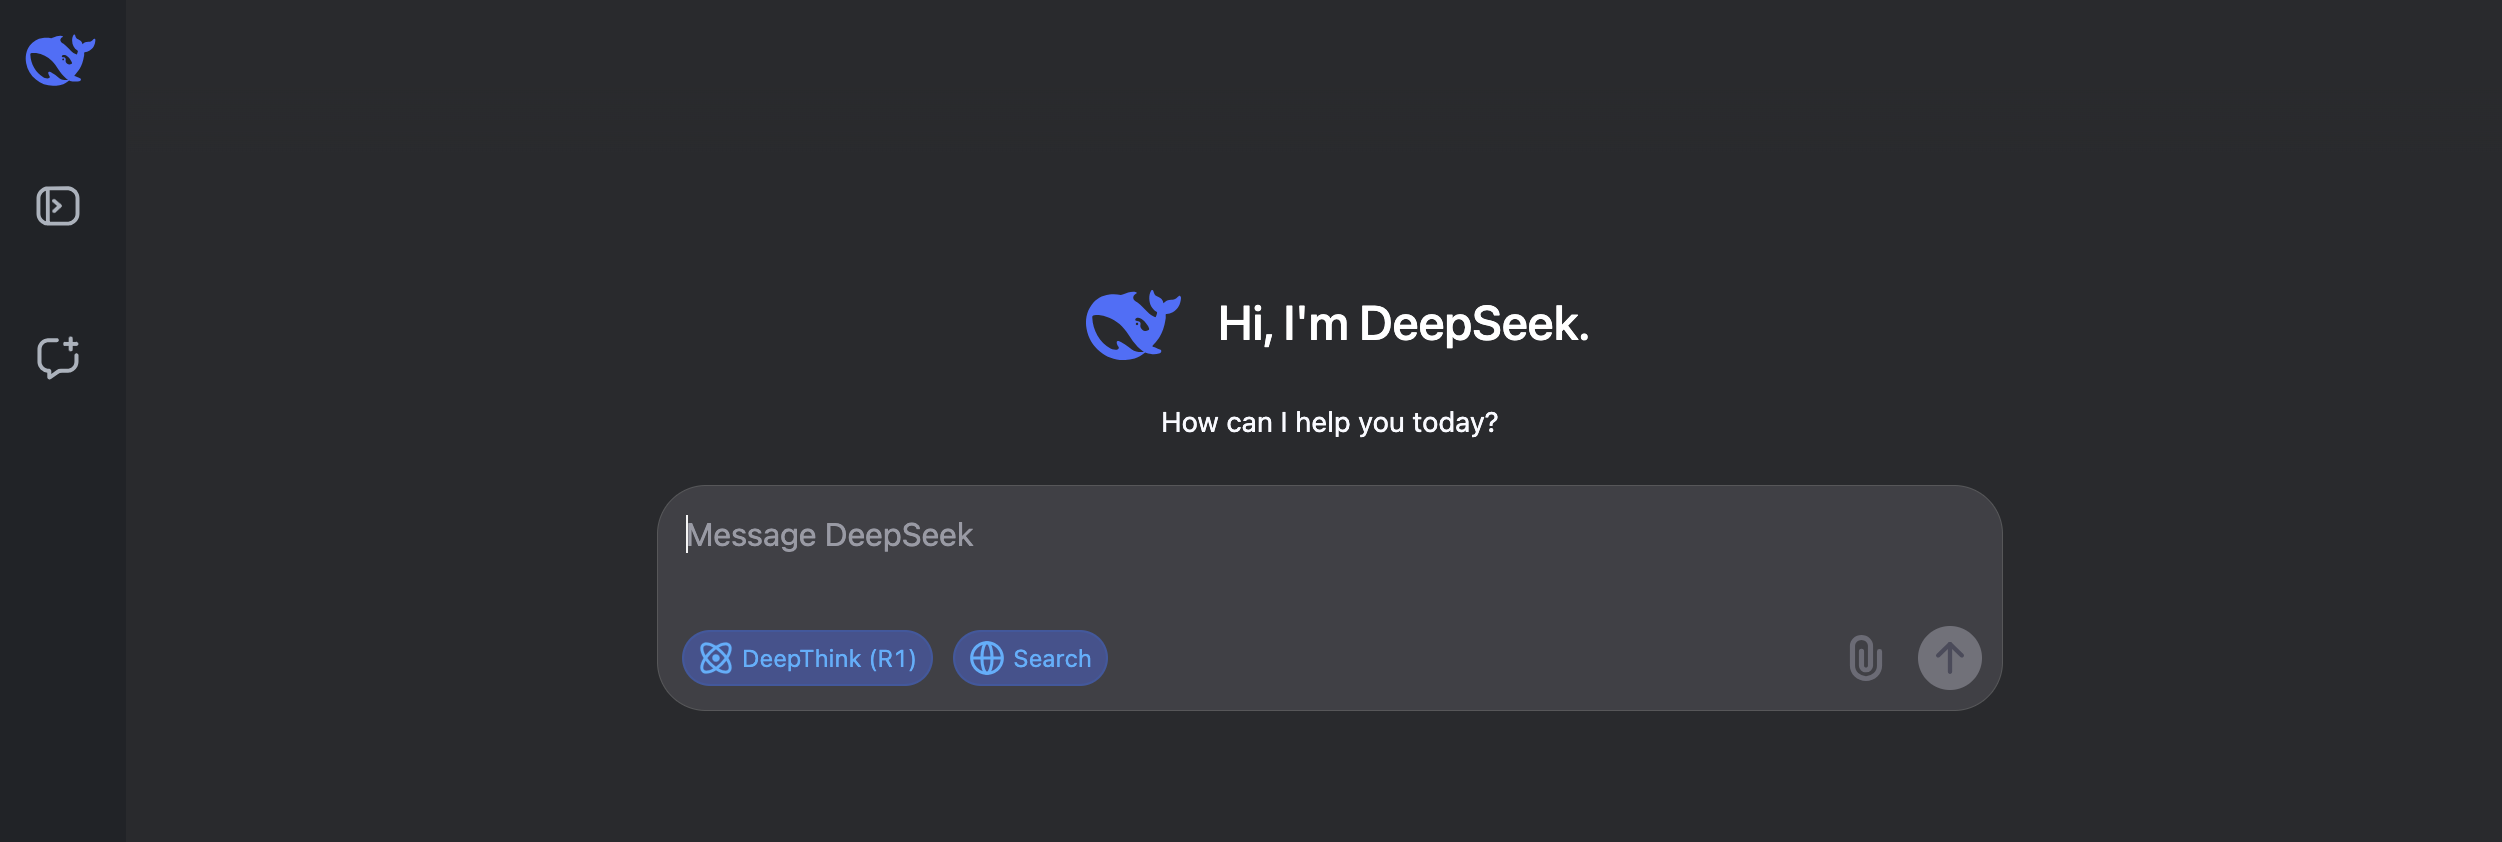Click the DeepSeek whale logo in sidebar
Image resolution: width=2502 pixels, height=842 pixels.
point(60,60)
